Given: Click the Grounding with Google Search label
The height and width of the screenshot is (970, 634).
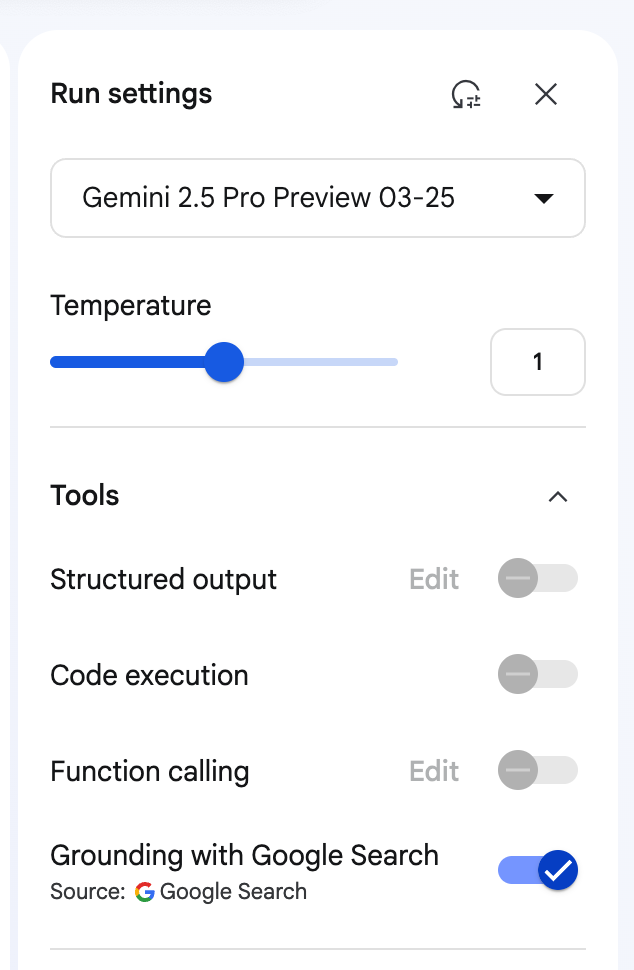Looking at the screenshot, I should (244, 856).
